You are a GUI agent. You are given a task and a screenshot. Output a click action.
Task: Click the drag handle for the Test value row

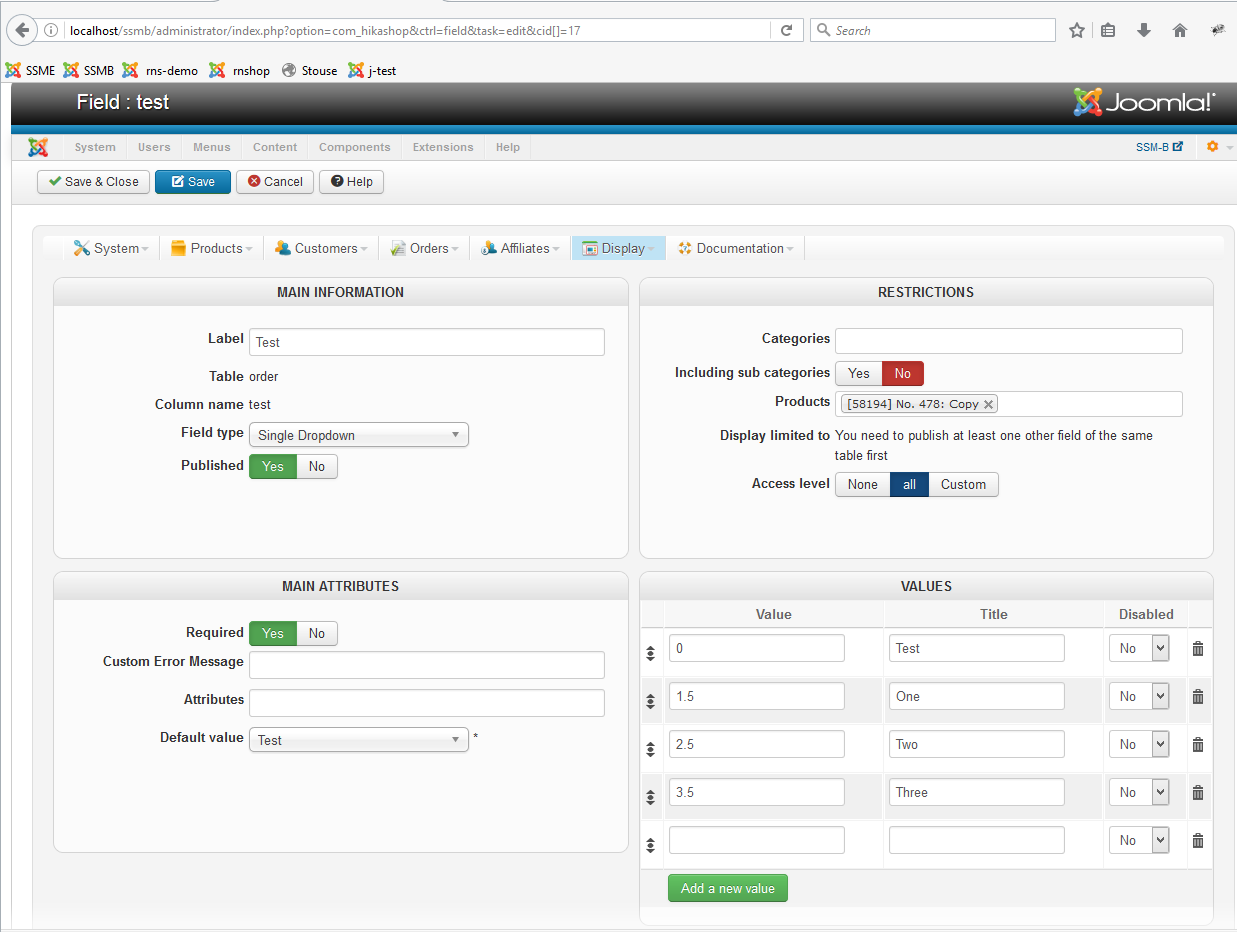[x=651, y=653]
